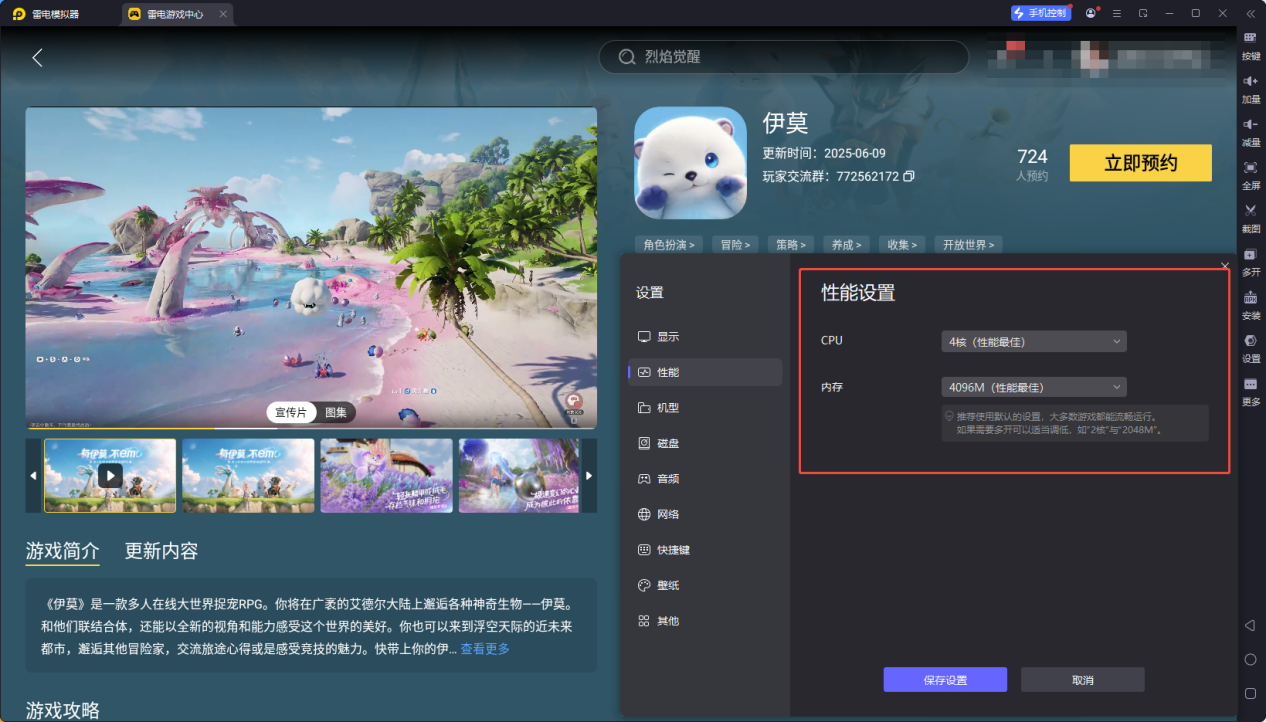Click the 更多 icon in the sidebar
Image resolution: width=1266 pixels, height=722 pixels.
pyautogui.click(x=1248, y=390)
